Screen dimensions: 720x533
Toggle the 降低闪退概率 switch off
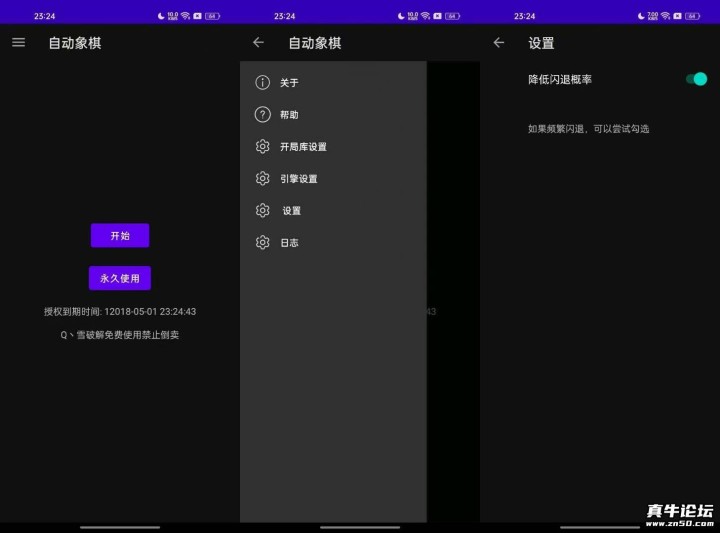696,79
